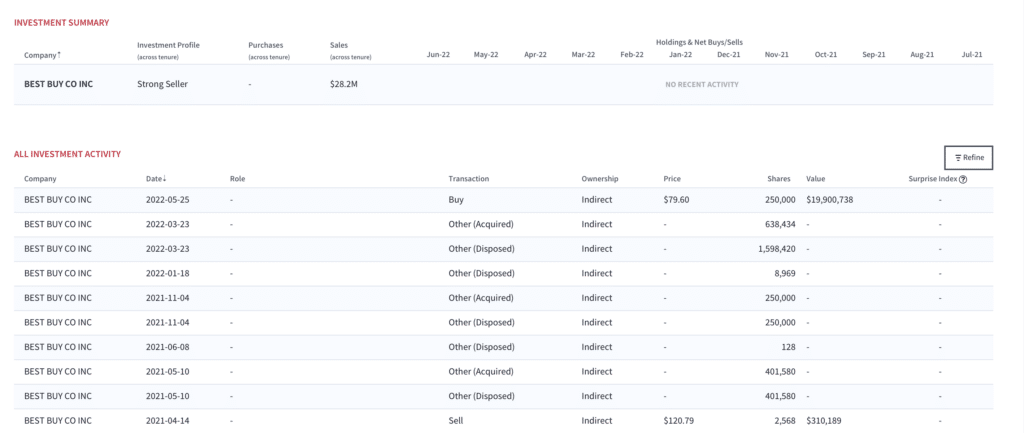Select the 2021-06-08 date cell

[169, 347]
